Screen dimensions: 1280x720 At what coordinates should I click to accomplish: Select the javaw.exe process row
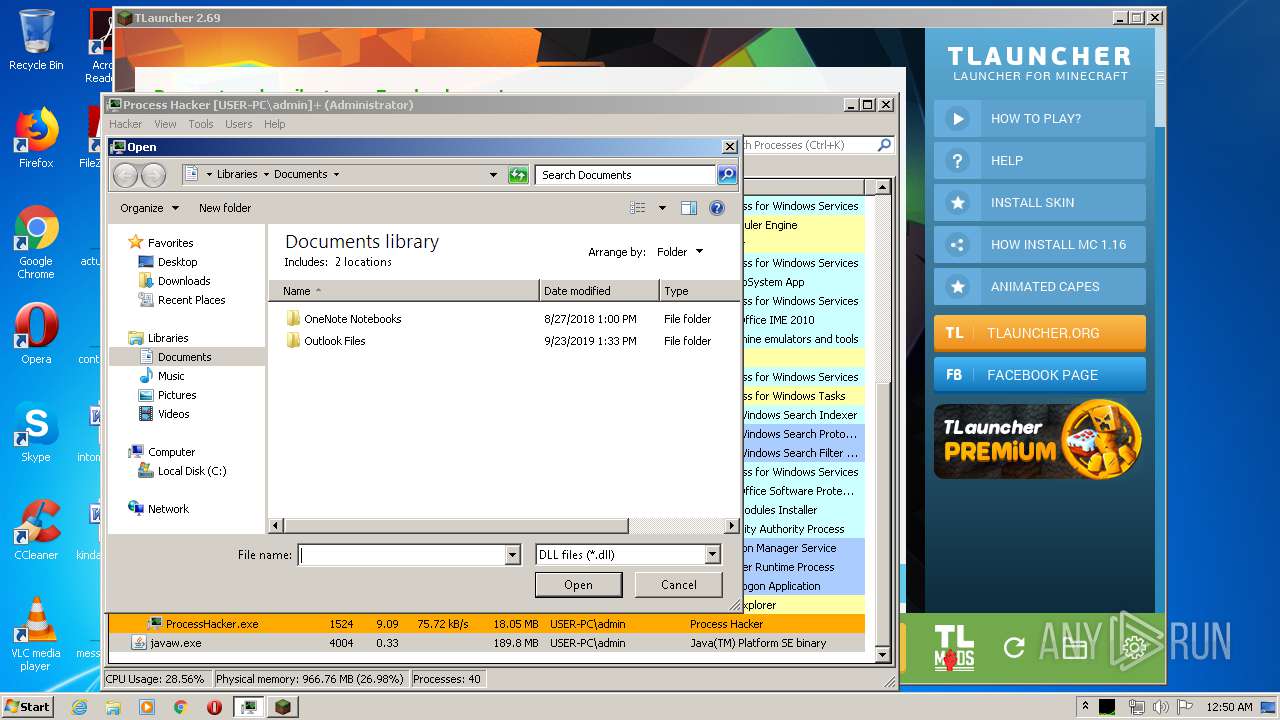point(487,643)
